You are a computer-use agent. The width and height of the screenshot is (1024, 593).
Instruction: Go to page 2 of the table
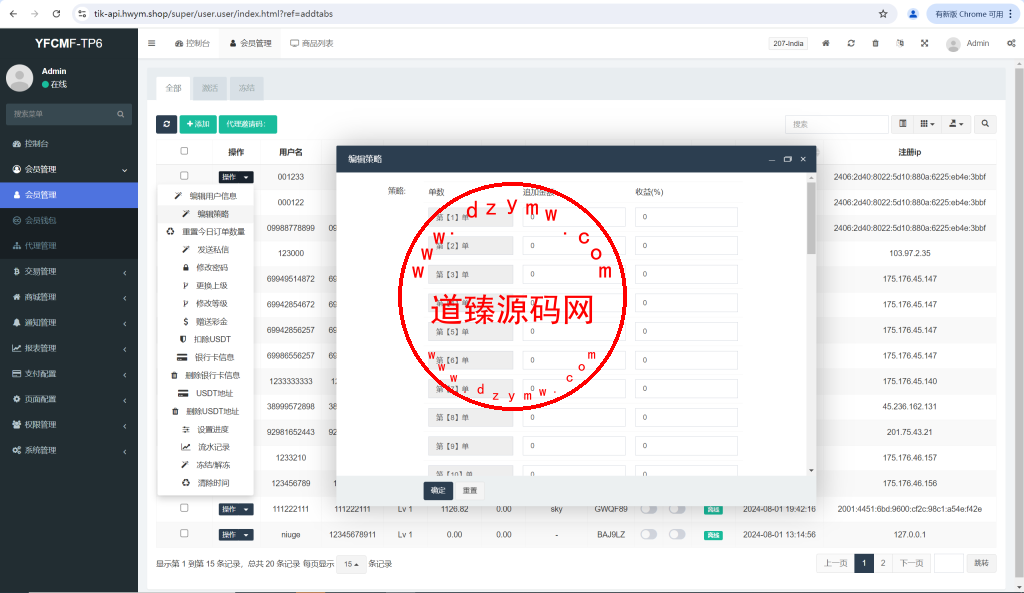883,563
